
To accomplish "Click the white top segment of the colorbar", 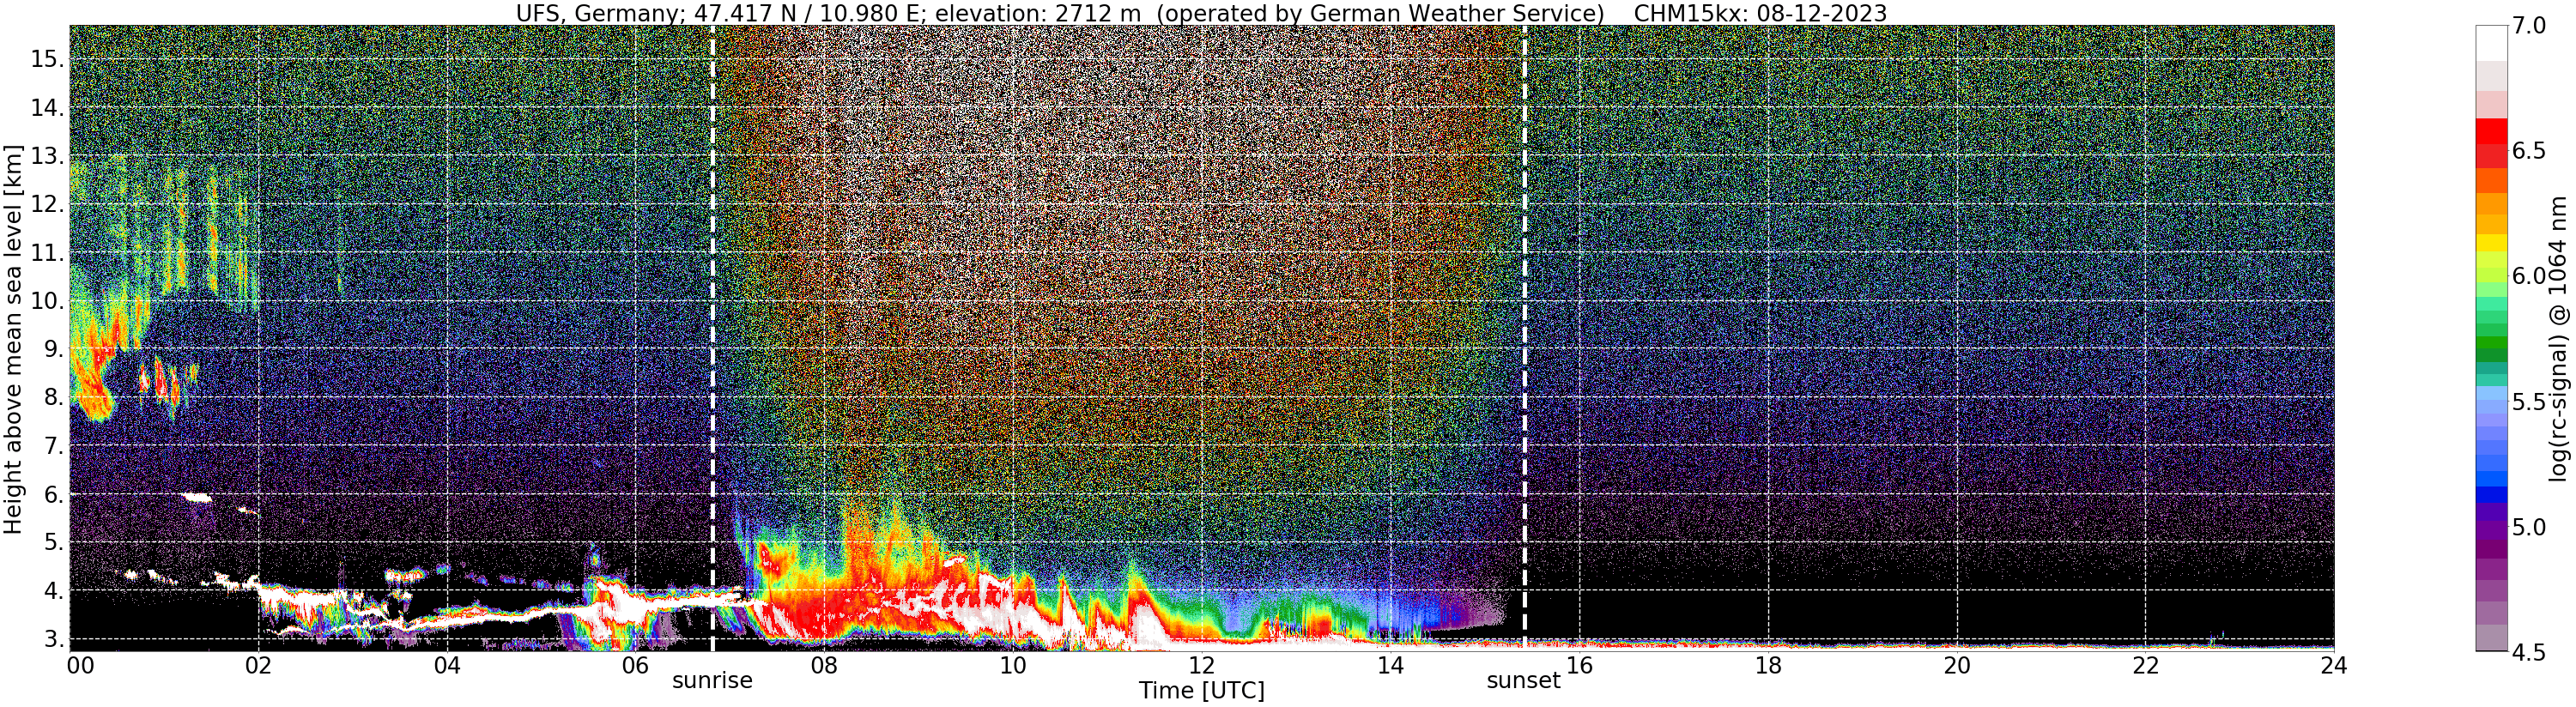I will point(2491,44).
